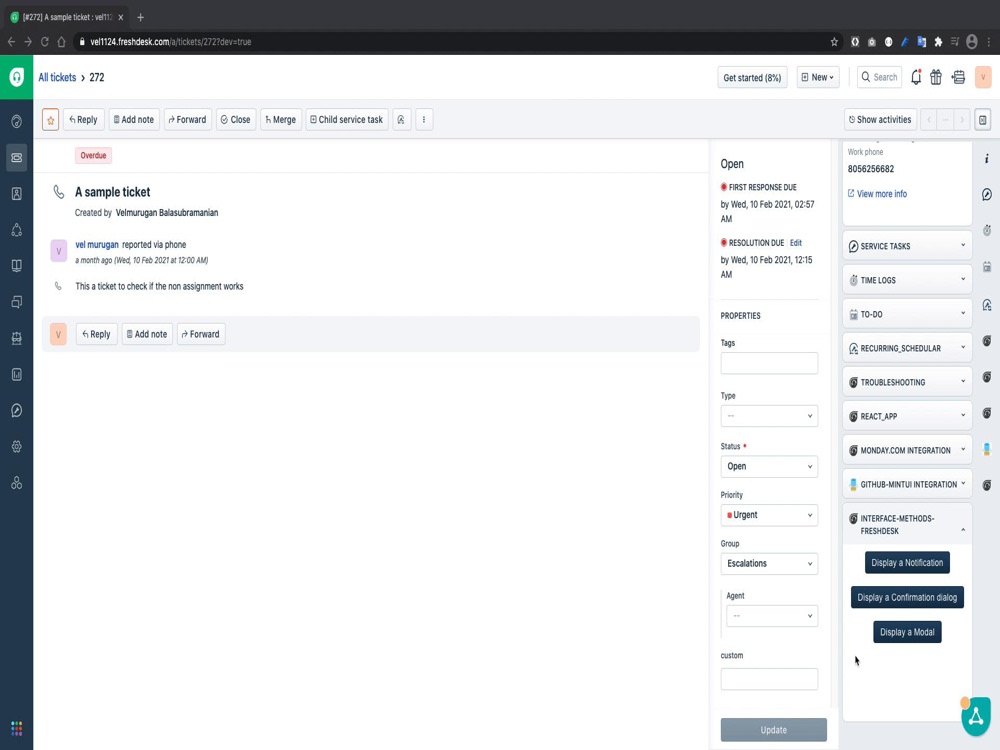Click Show activities

(x=879, y=120)
